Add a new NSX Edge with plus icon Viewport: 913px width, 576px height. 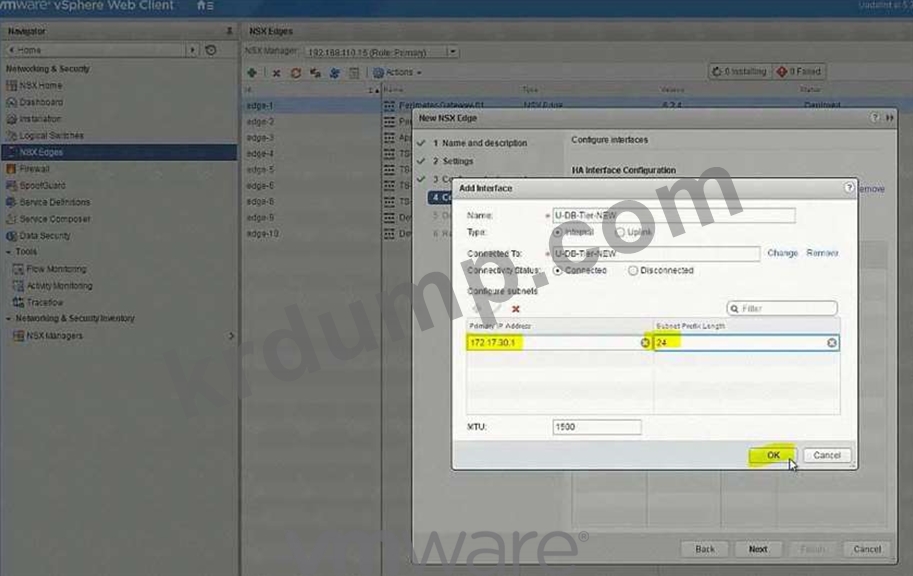click(x=252, y=73)
